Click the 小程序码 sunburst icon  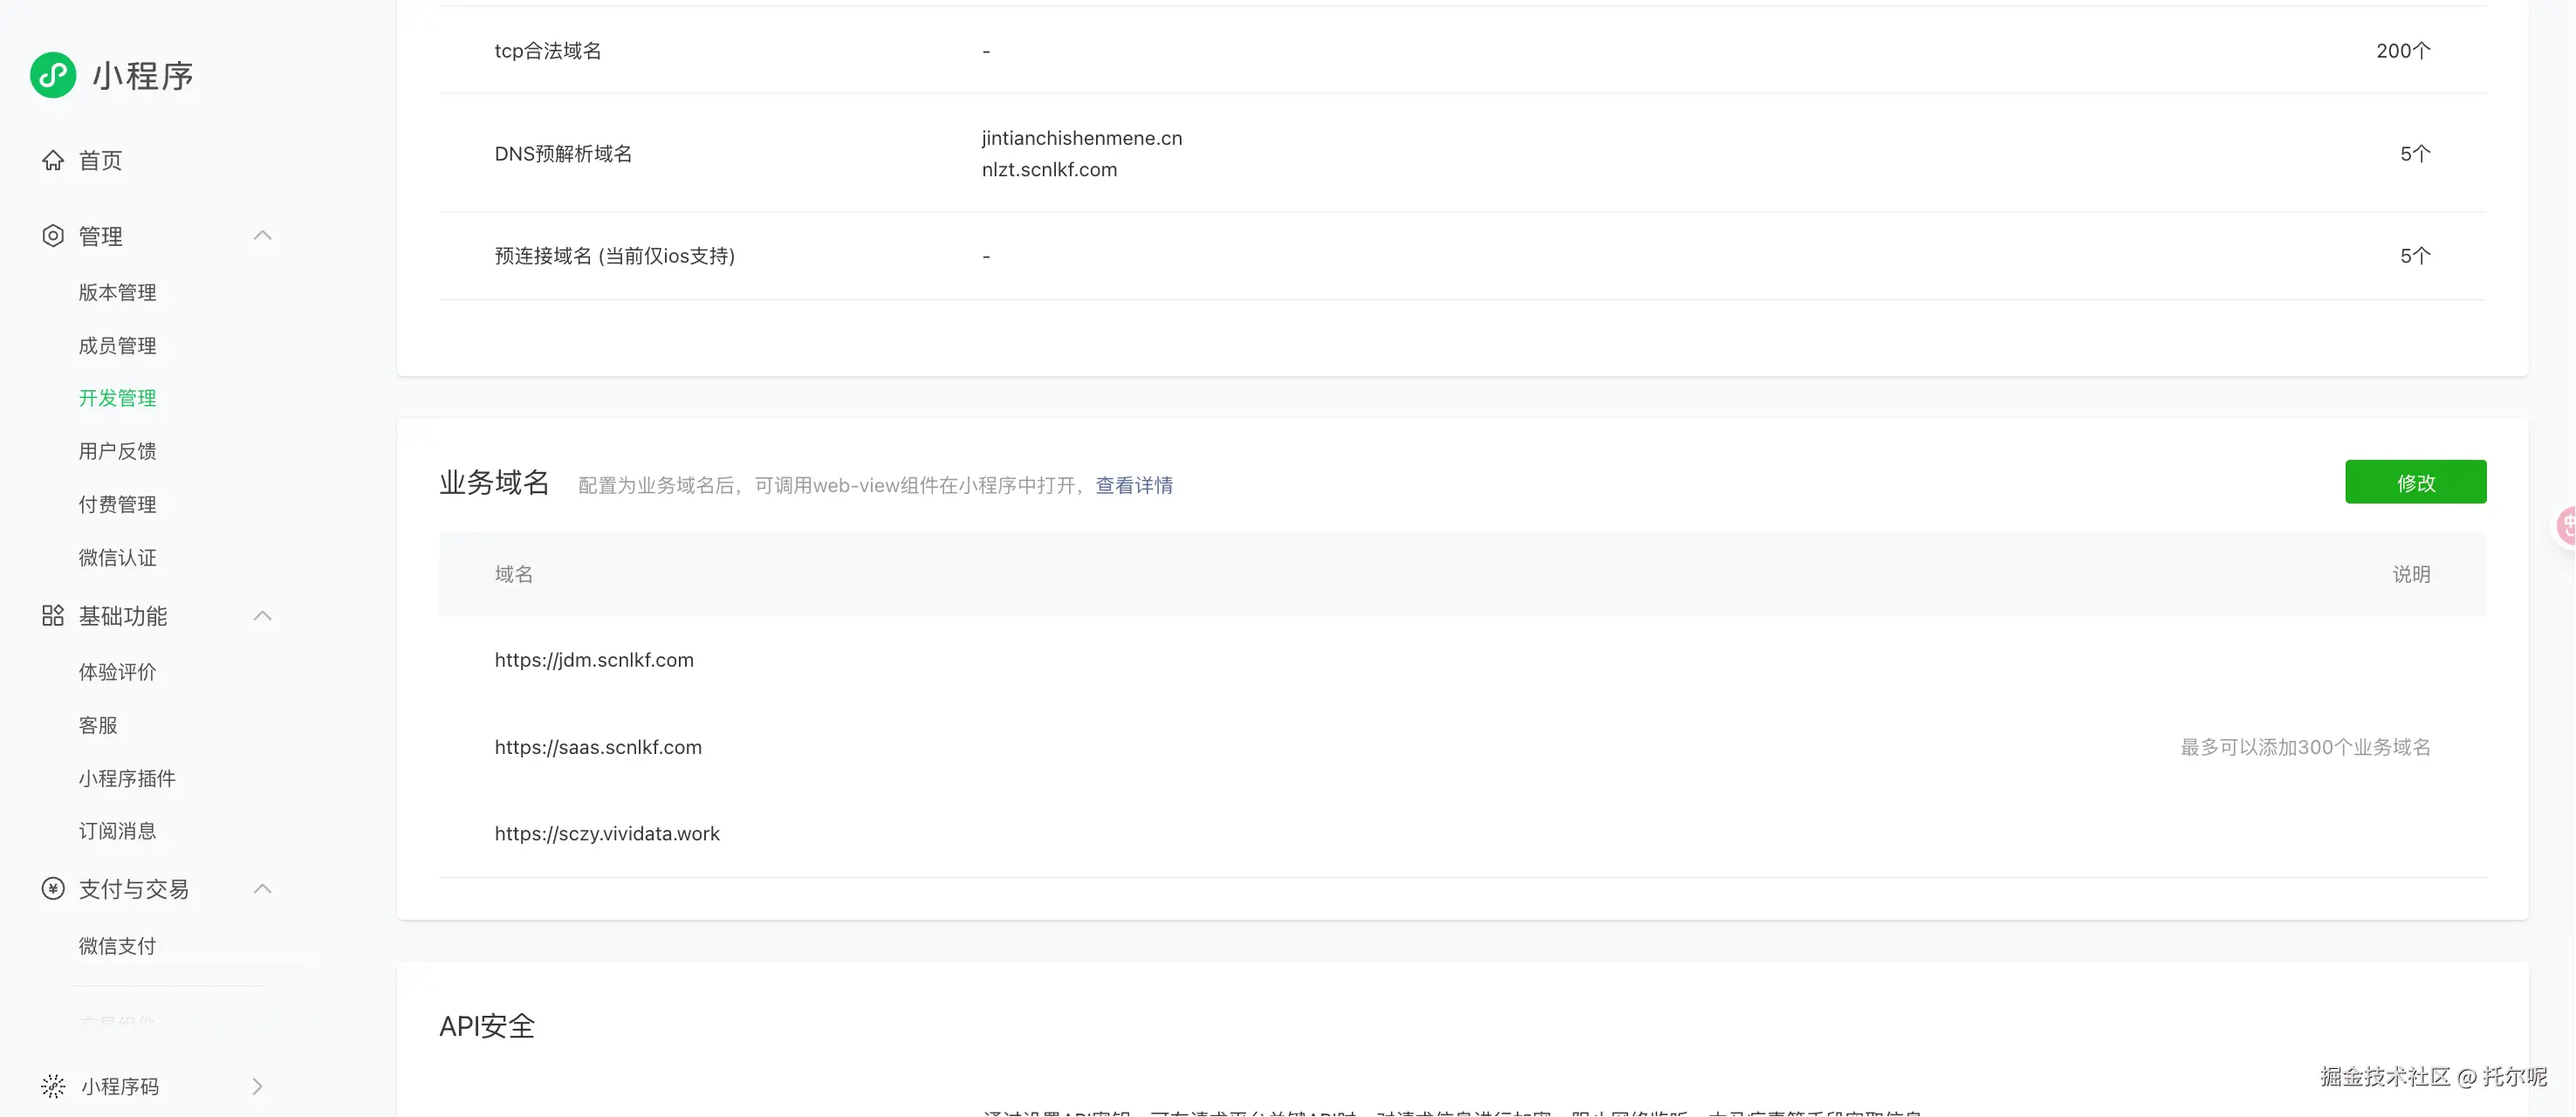[53, 1086]
